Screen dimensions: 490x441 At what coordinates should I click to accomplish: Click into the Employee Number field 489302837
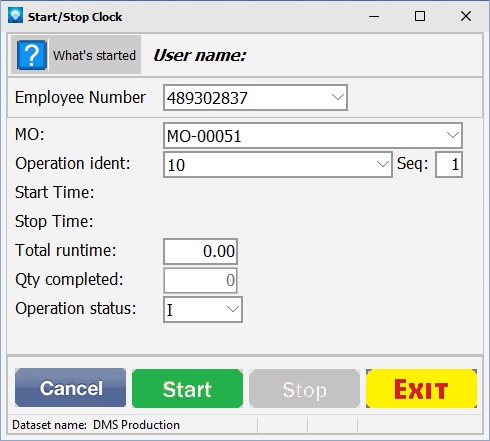point(255,98)
